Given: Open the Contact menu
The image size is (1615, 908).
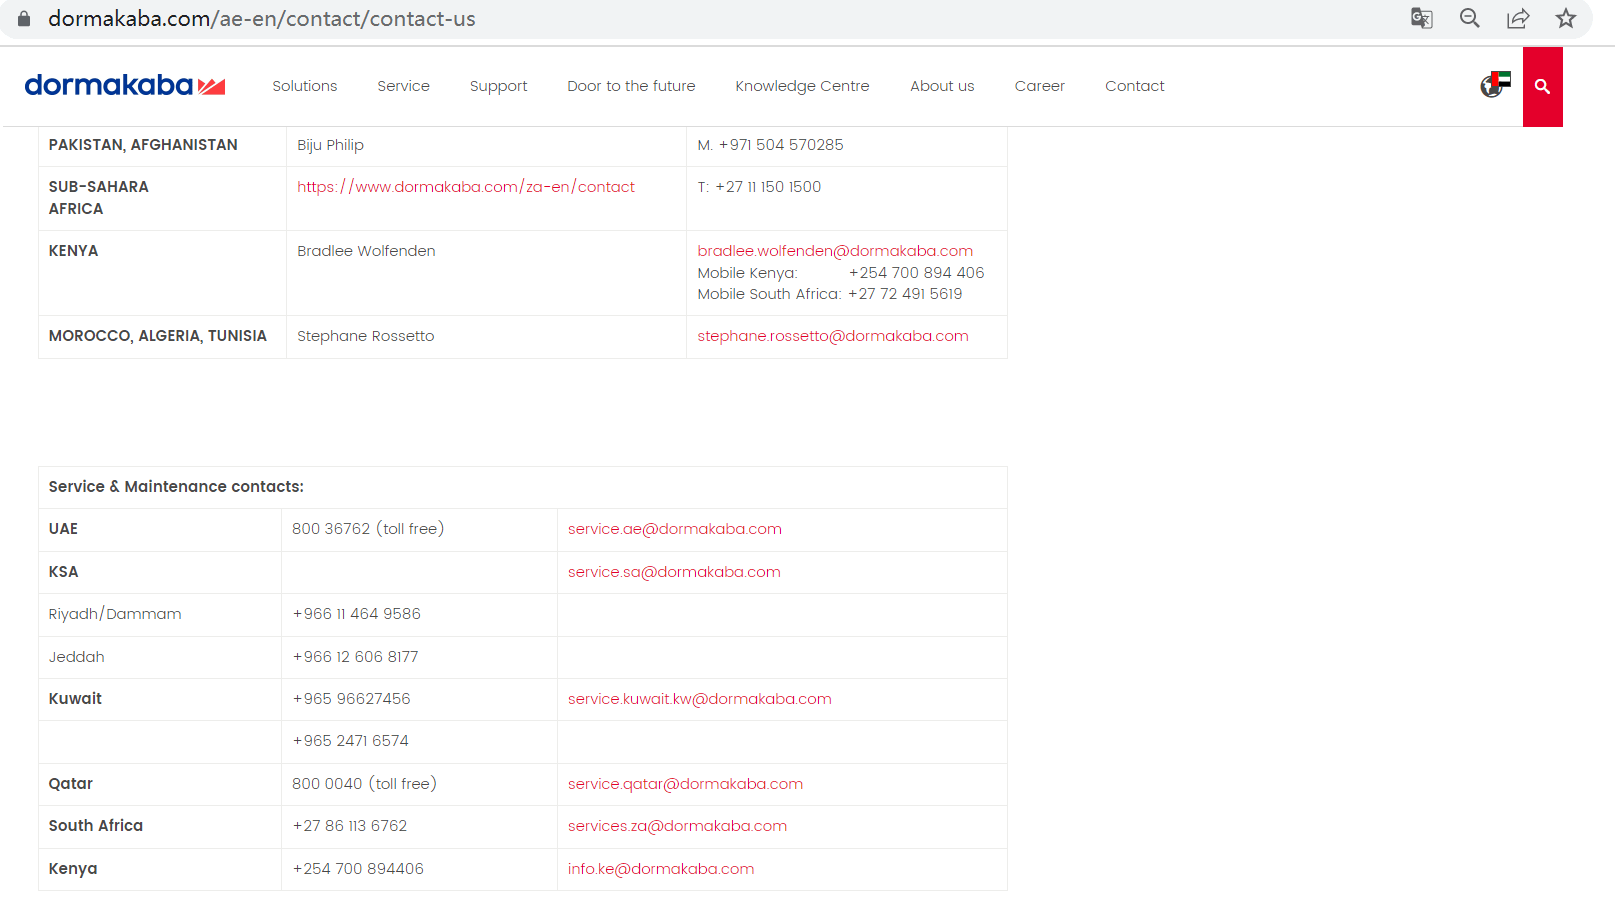Looking at the screenshot, I should pos(1135,86).
